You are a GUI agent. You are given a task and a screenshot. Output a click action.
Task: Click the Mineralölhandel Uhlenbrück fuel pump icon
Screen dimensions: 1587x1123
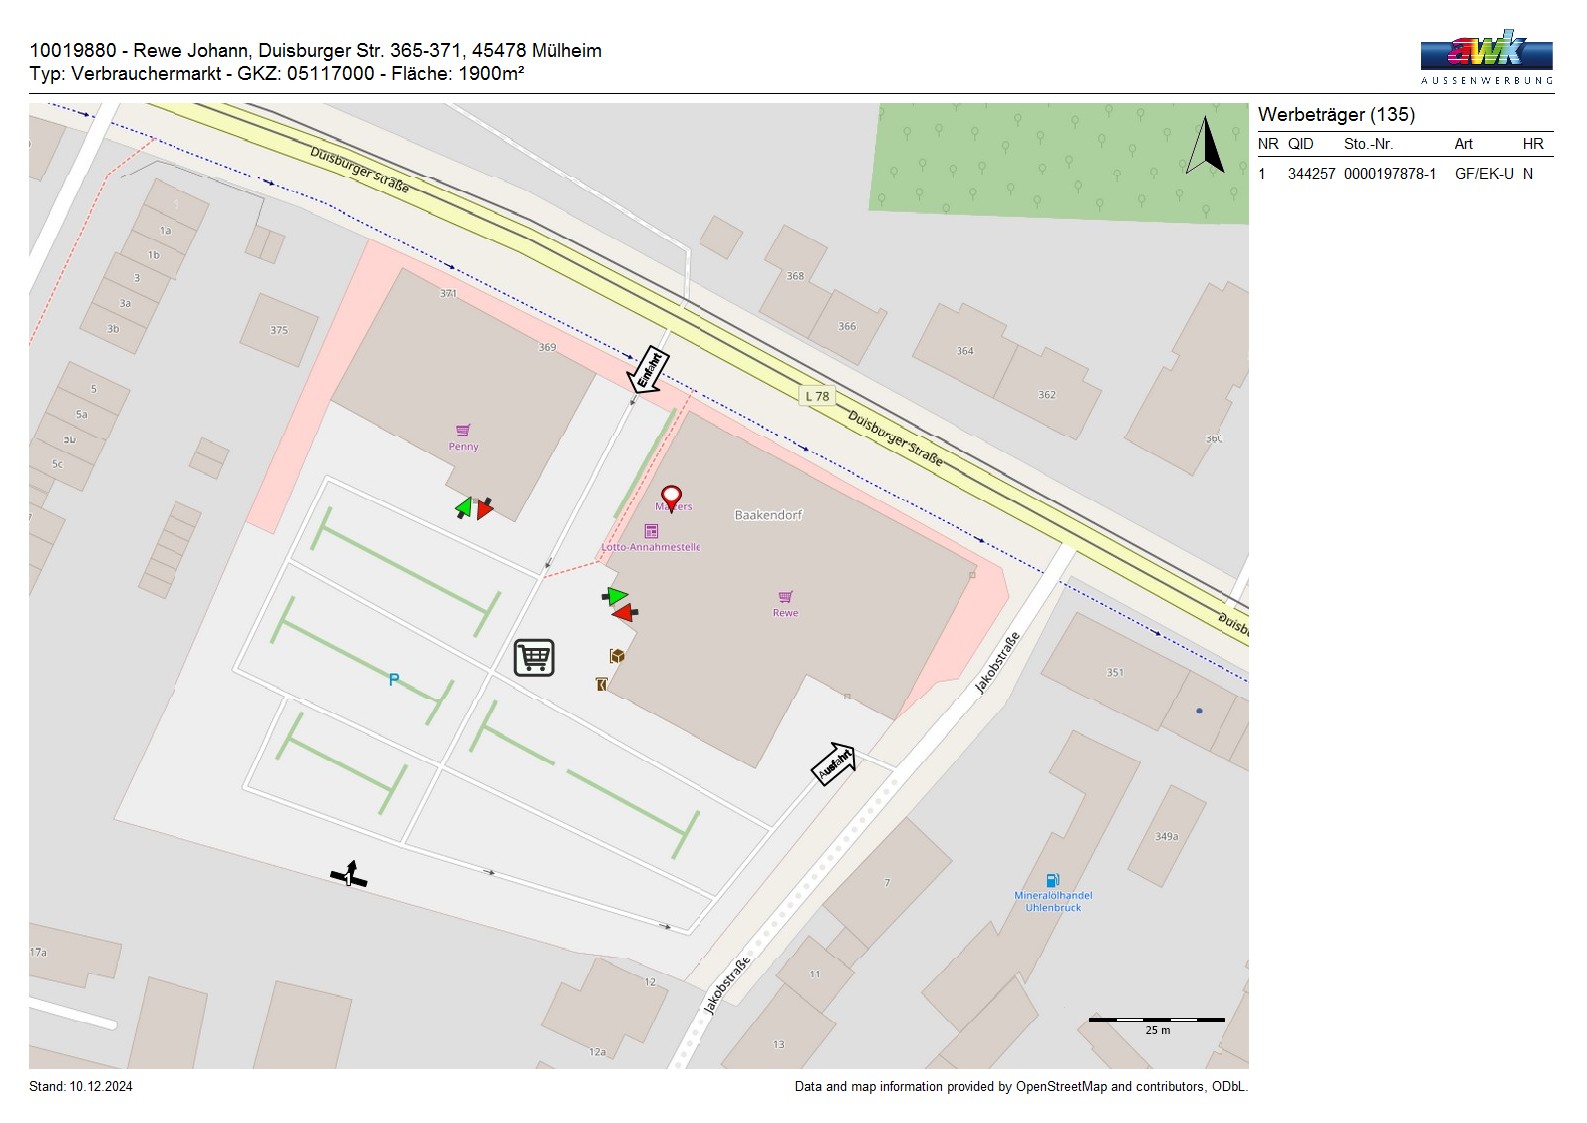pyautogui.click(x=1052, y=880)
